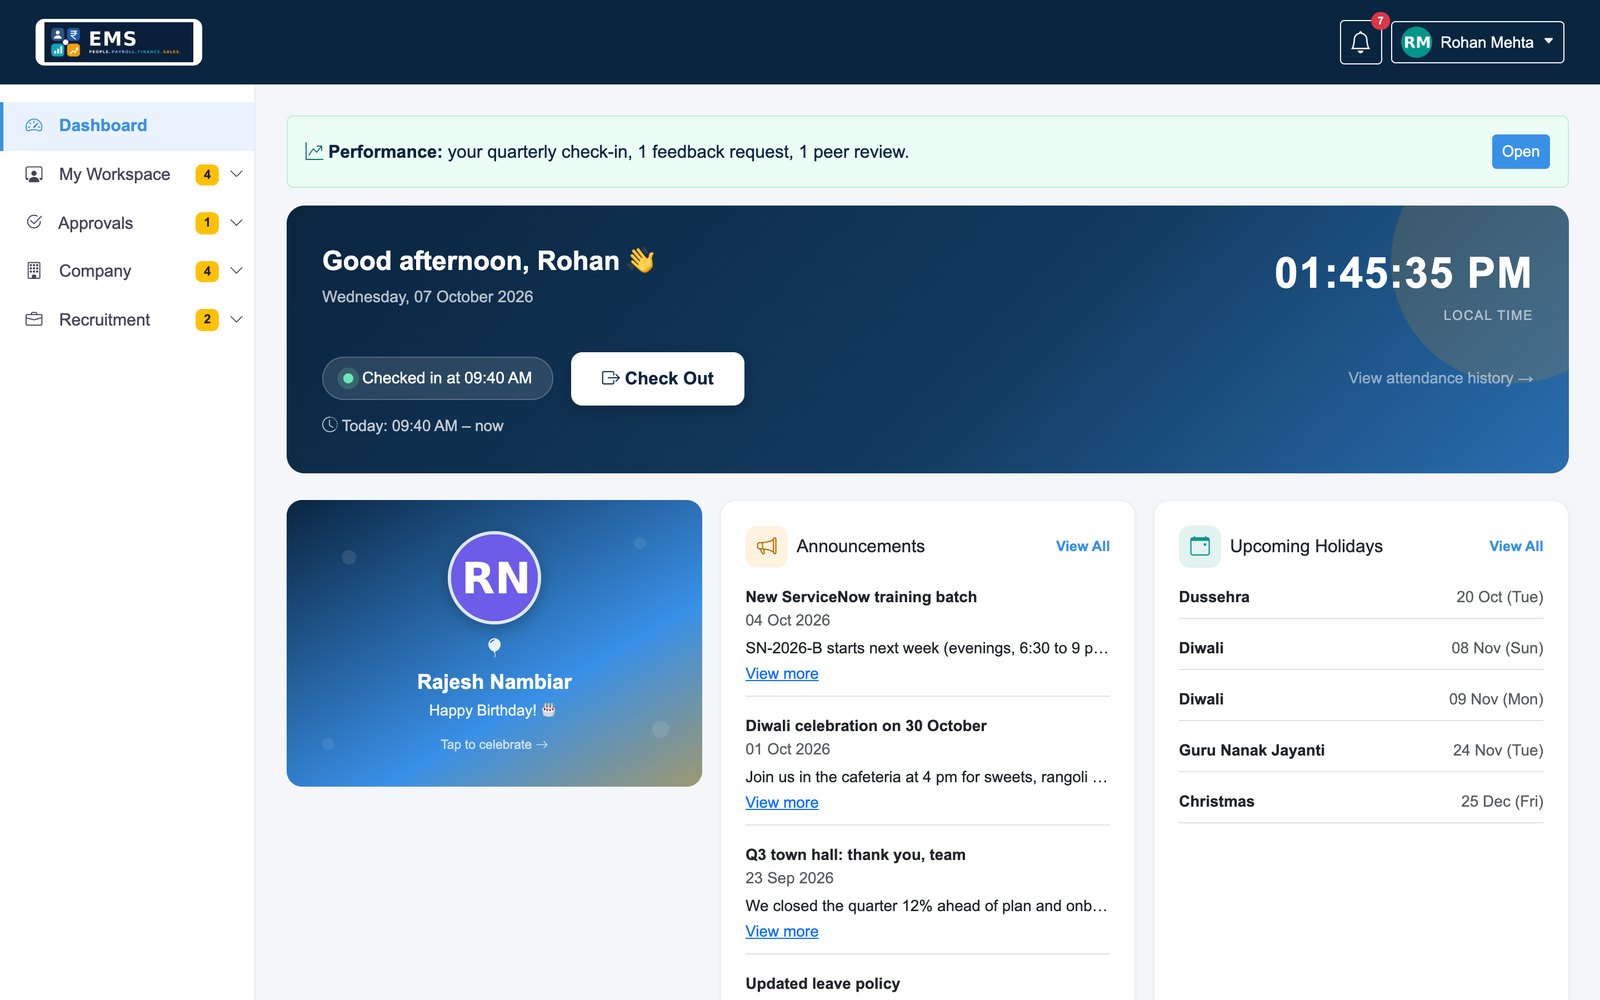1600x1000 pixels.
Task: Expand the Company chevron
Action: click(237, 270)
